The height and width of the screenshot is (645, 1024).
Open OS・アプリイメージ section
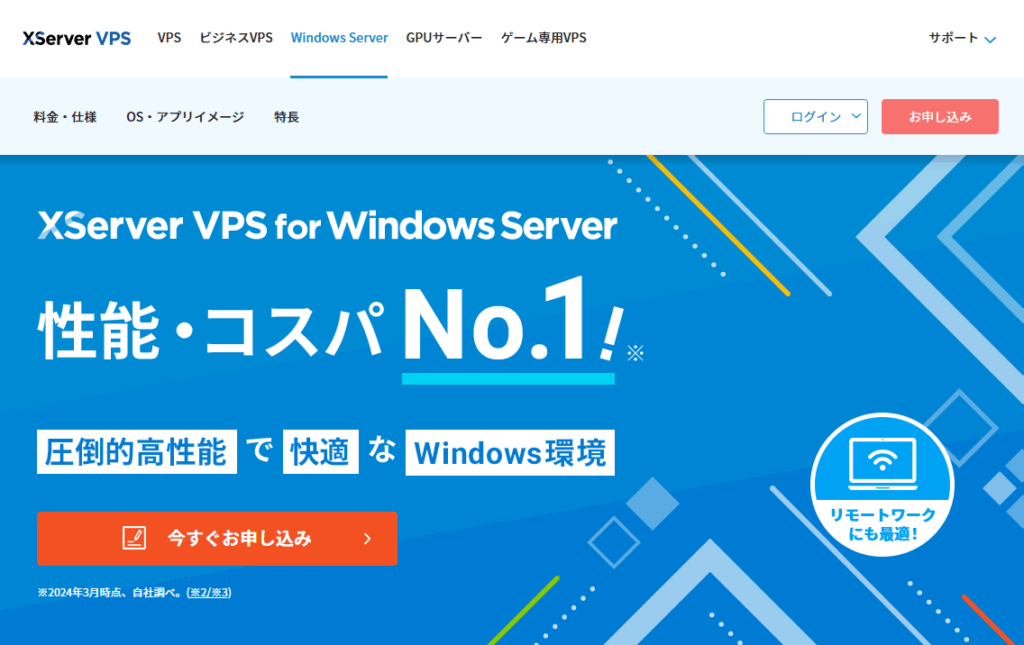pyautogui.click(x=185, y=117)
